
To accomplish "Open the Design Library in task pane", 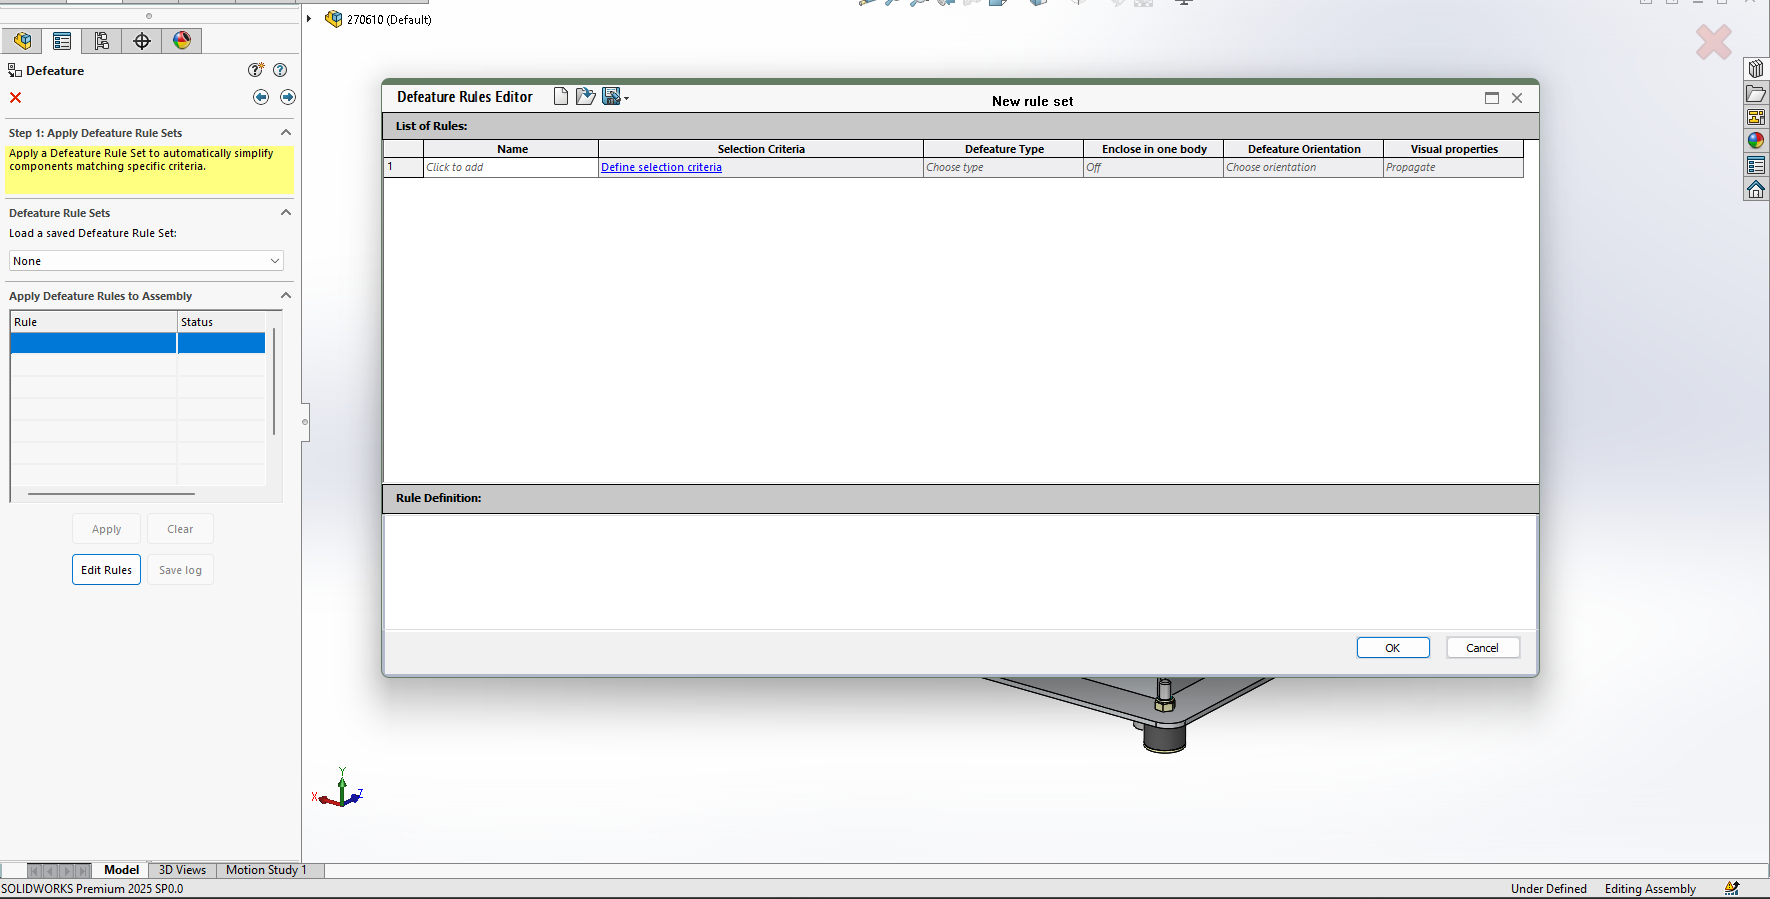I will (x=1756, y=69).
